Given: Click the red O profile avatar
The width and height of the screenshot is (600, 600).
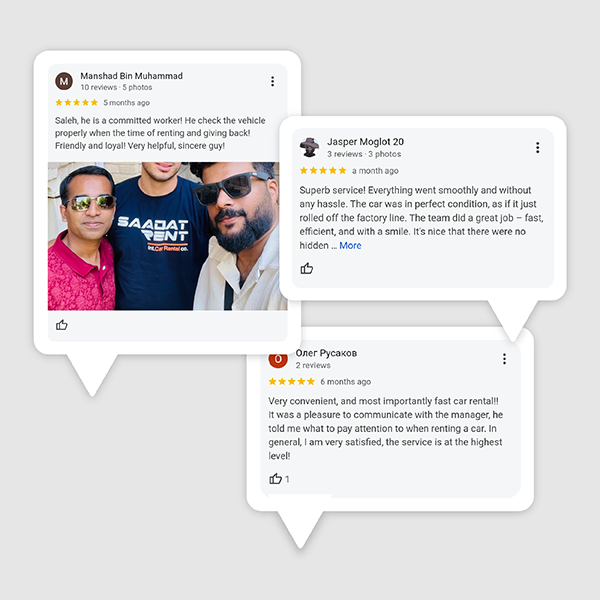Looking at the screenshot, I should pos(278,359).
